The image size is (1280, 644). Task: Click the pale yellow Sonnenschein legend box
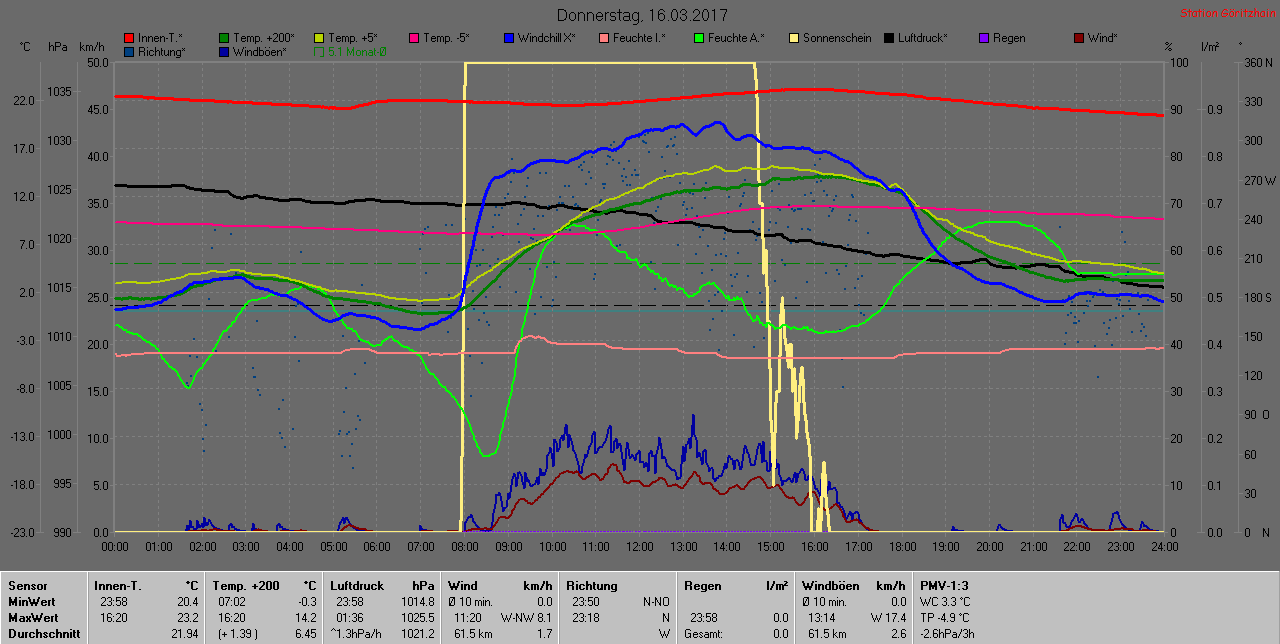pos(794,38)
